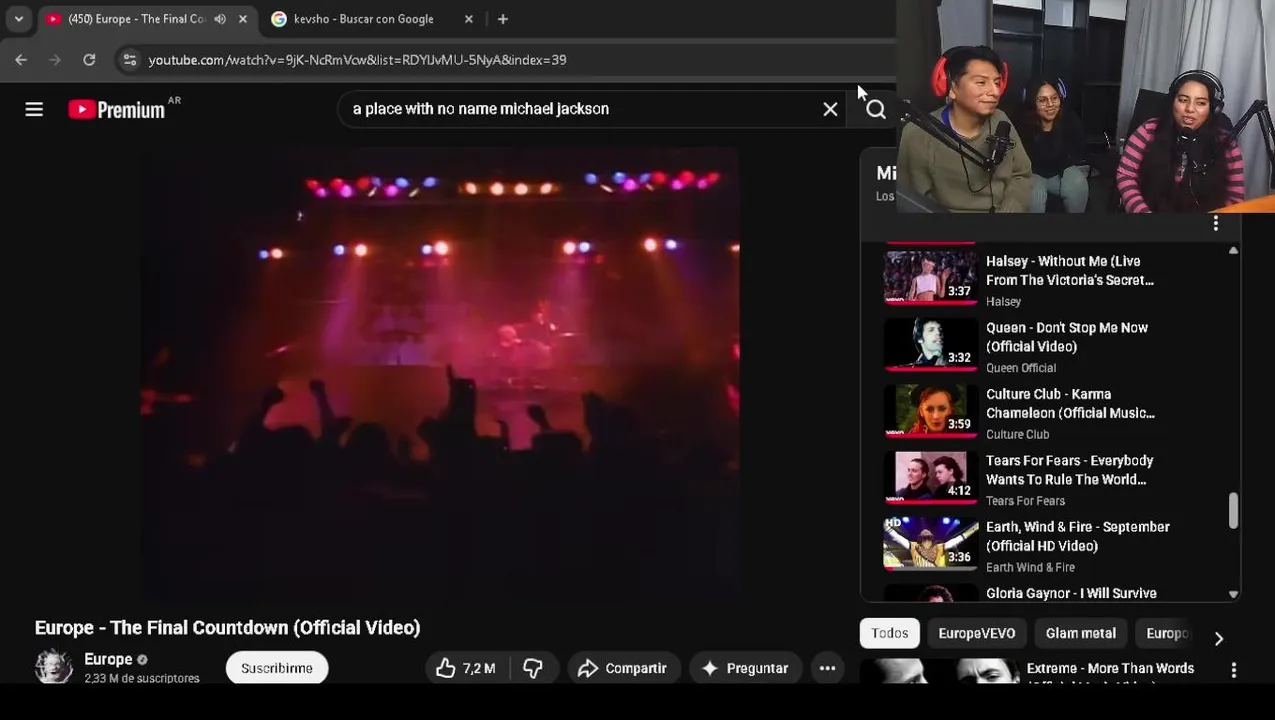The width and height of the screenshot is (1275, 720).
Task: Open the tab search dropdown arrow
Action: [x=18, y=19]
